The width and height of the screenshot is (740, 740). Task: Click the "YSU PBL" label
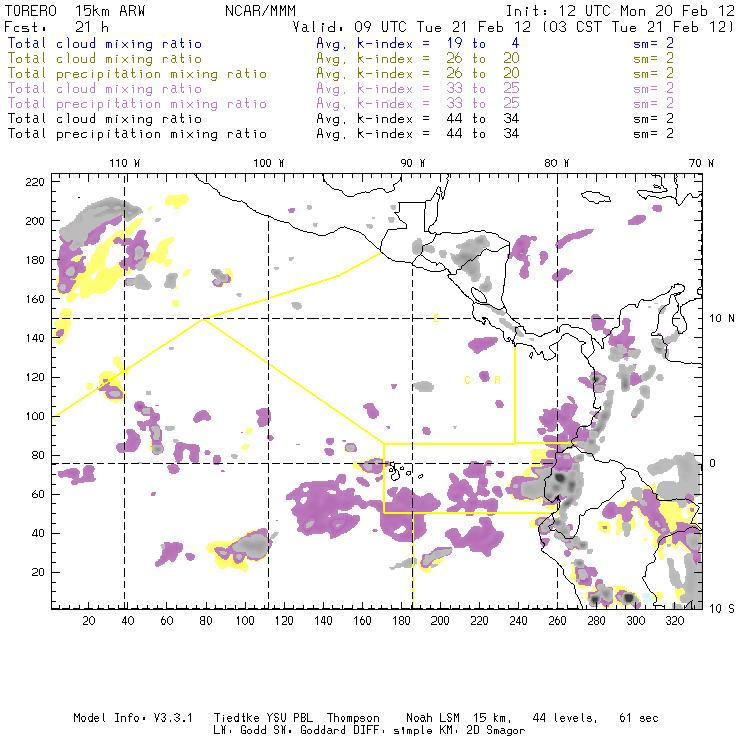click(288, 718)
